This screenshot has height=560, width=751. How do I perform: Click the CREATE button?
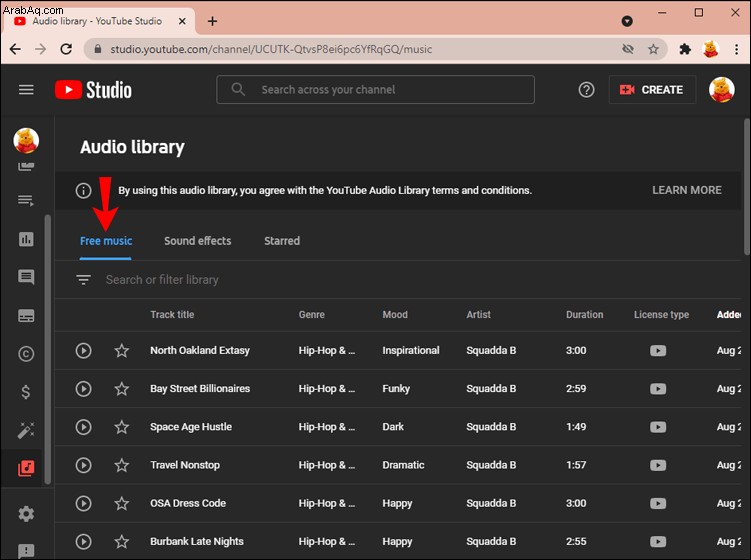(652, 90)
